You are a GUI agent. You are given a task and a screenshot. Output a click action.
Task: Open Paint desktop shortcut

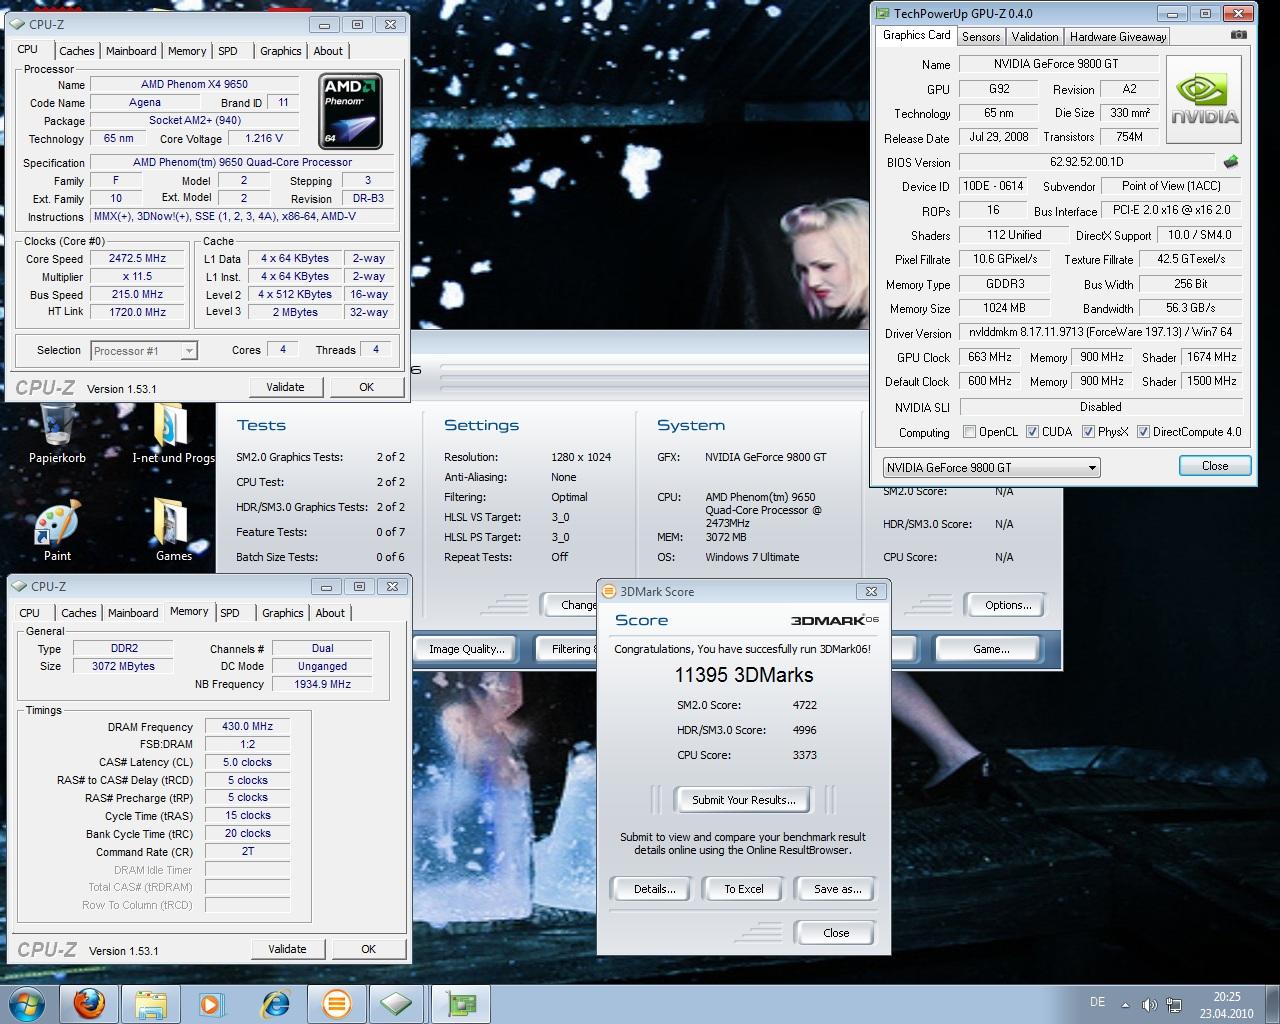[x=57, y=530]
